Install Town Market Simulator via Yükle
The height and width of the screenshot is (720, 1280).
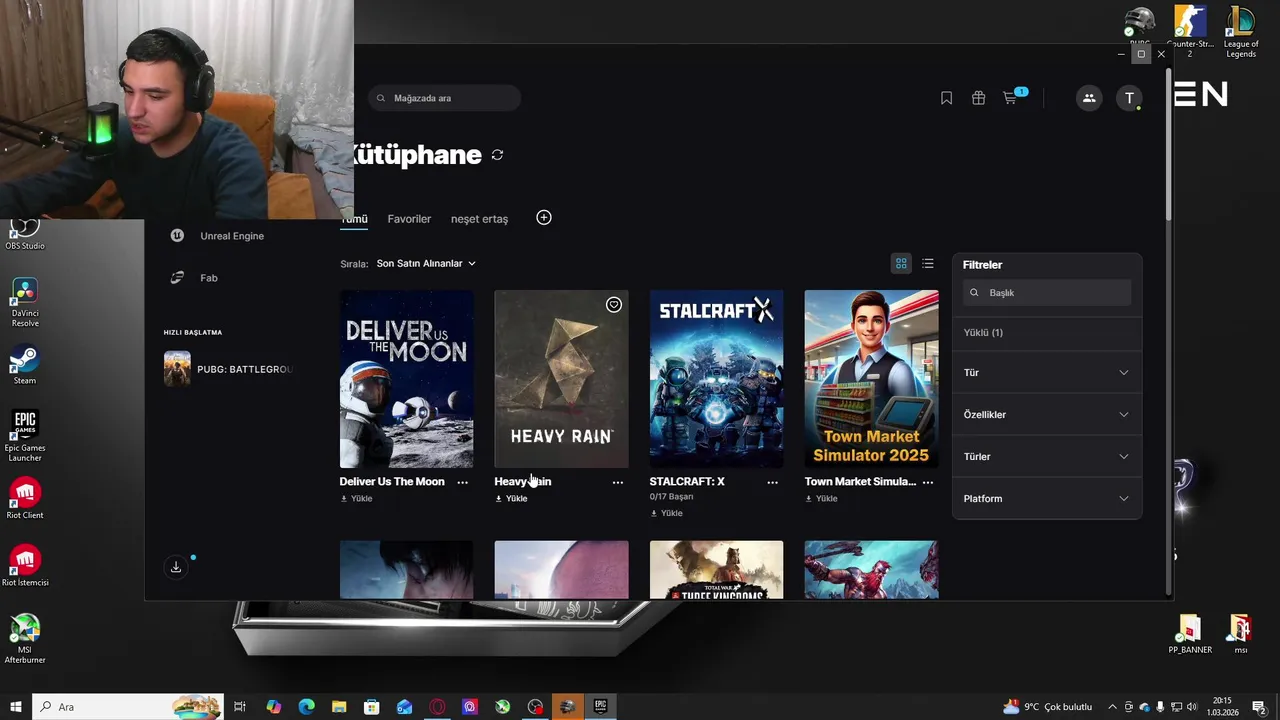click(x=821, y=499)
